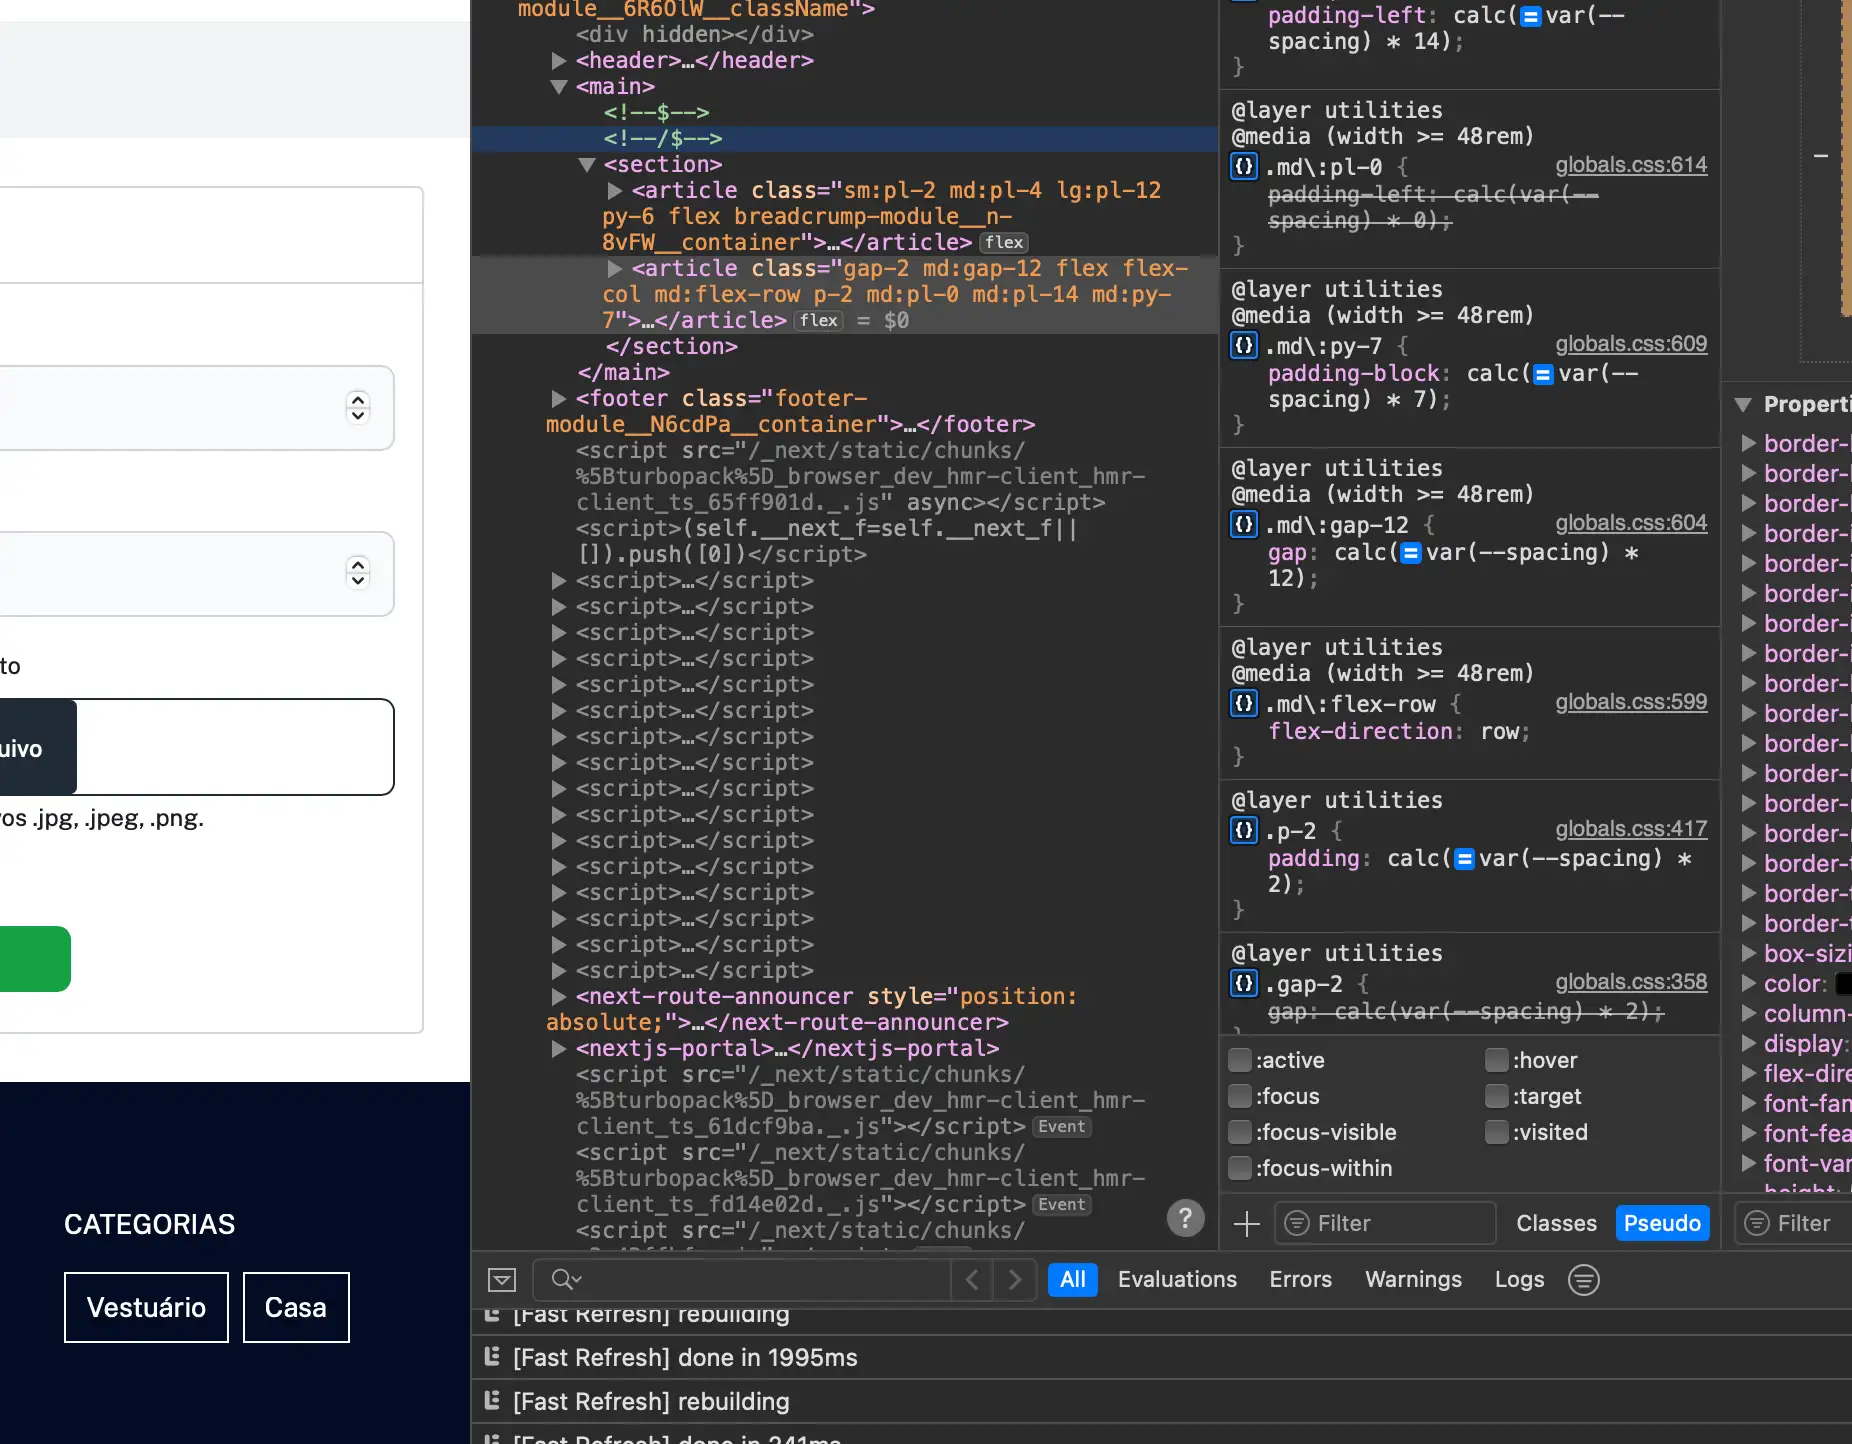1852x1444 pixels.
Task: Go to previous console search result arrow
Action: tap(971, 1279)
